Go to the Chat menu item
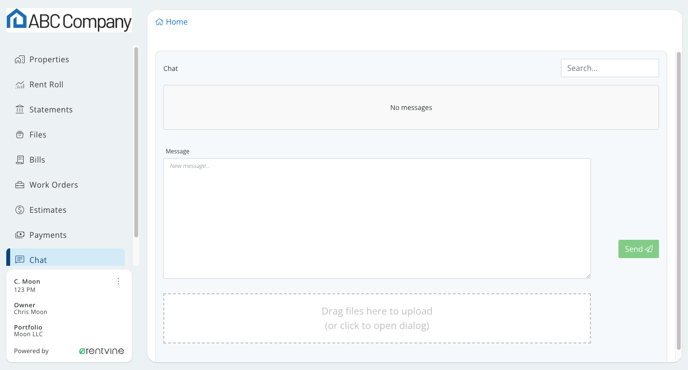 (x=66, y=258)
